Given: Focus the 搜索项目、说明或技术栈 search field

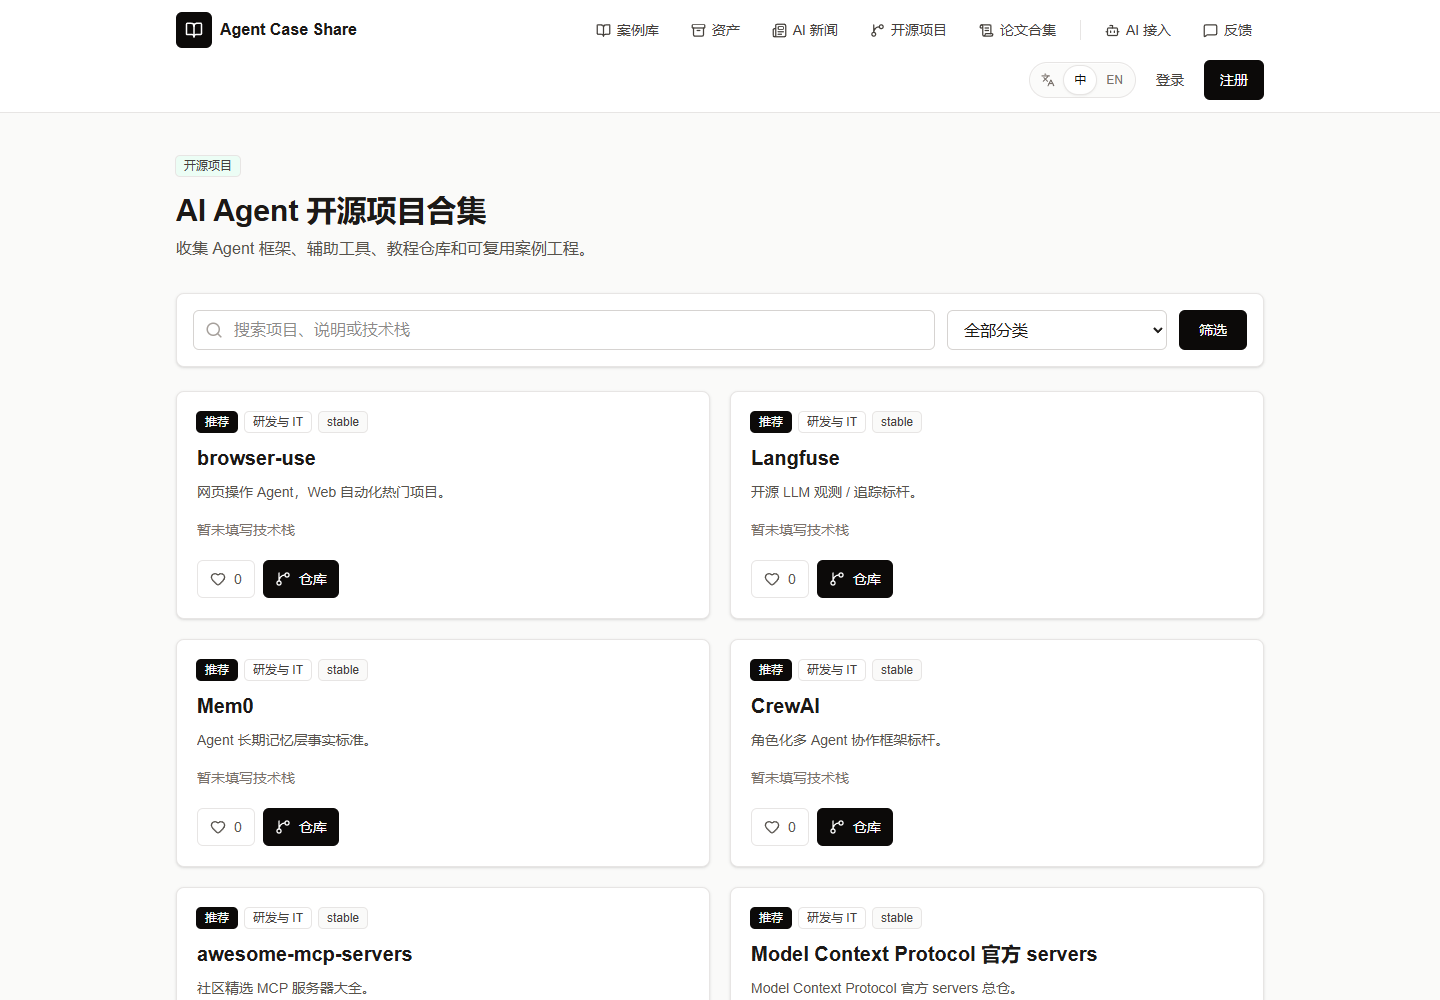Looking at the screenshot, I should [x=564, y=330].
